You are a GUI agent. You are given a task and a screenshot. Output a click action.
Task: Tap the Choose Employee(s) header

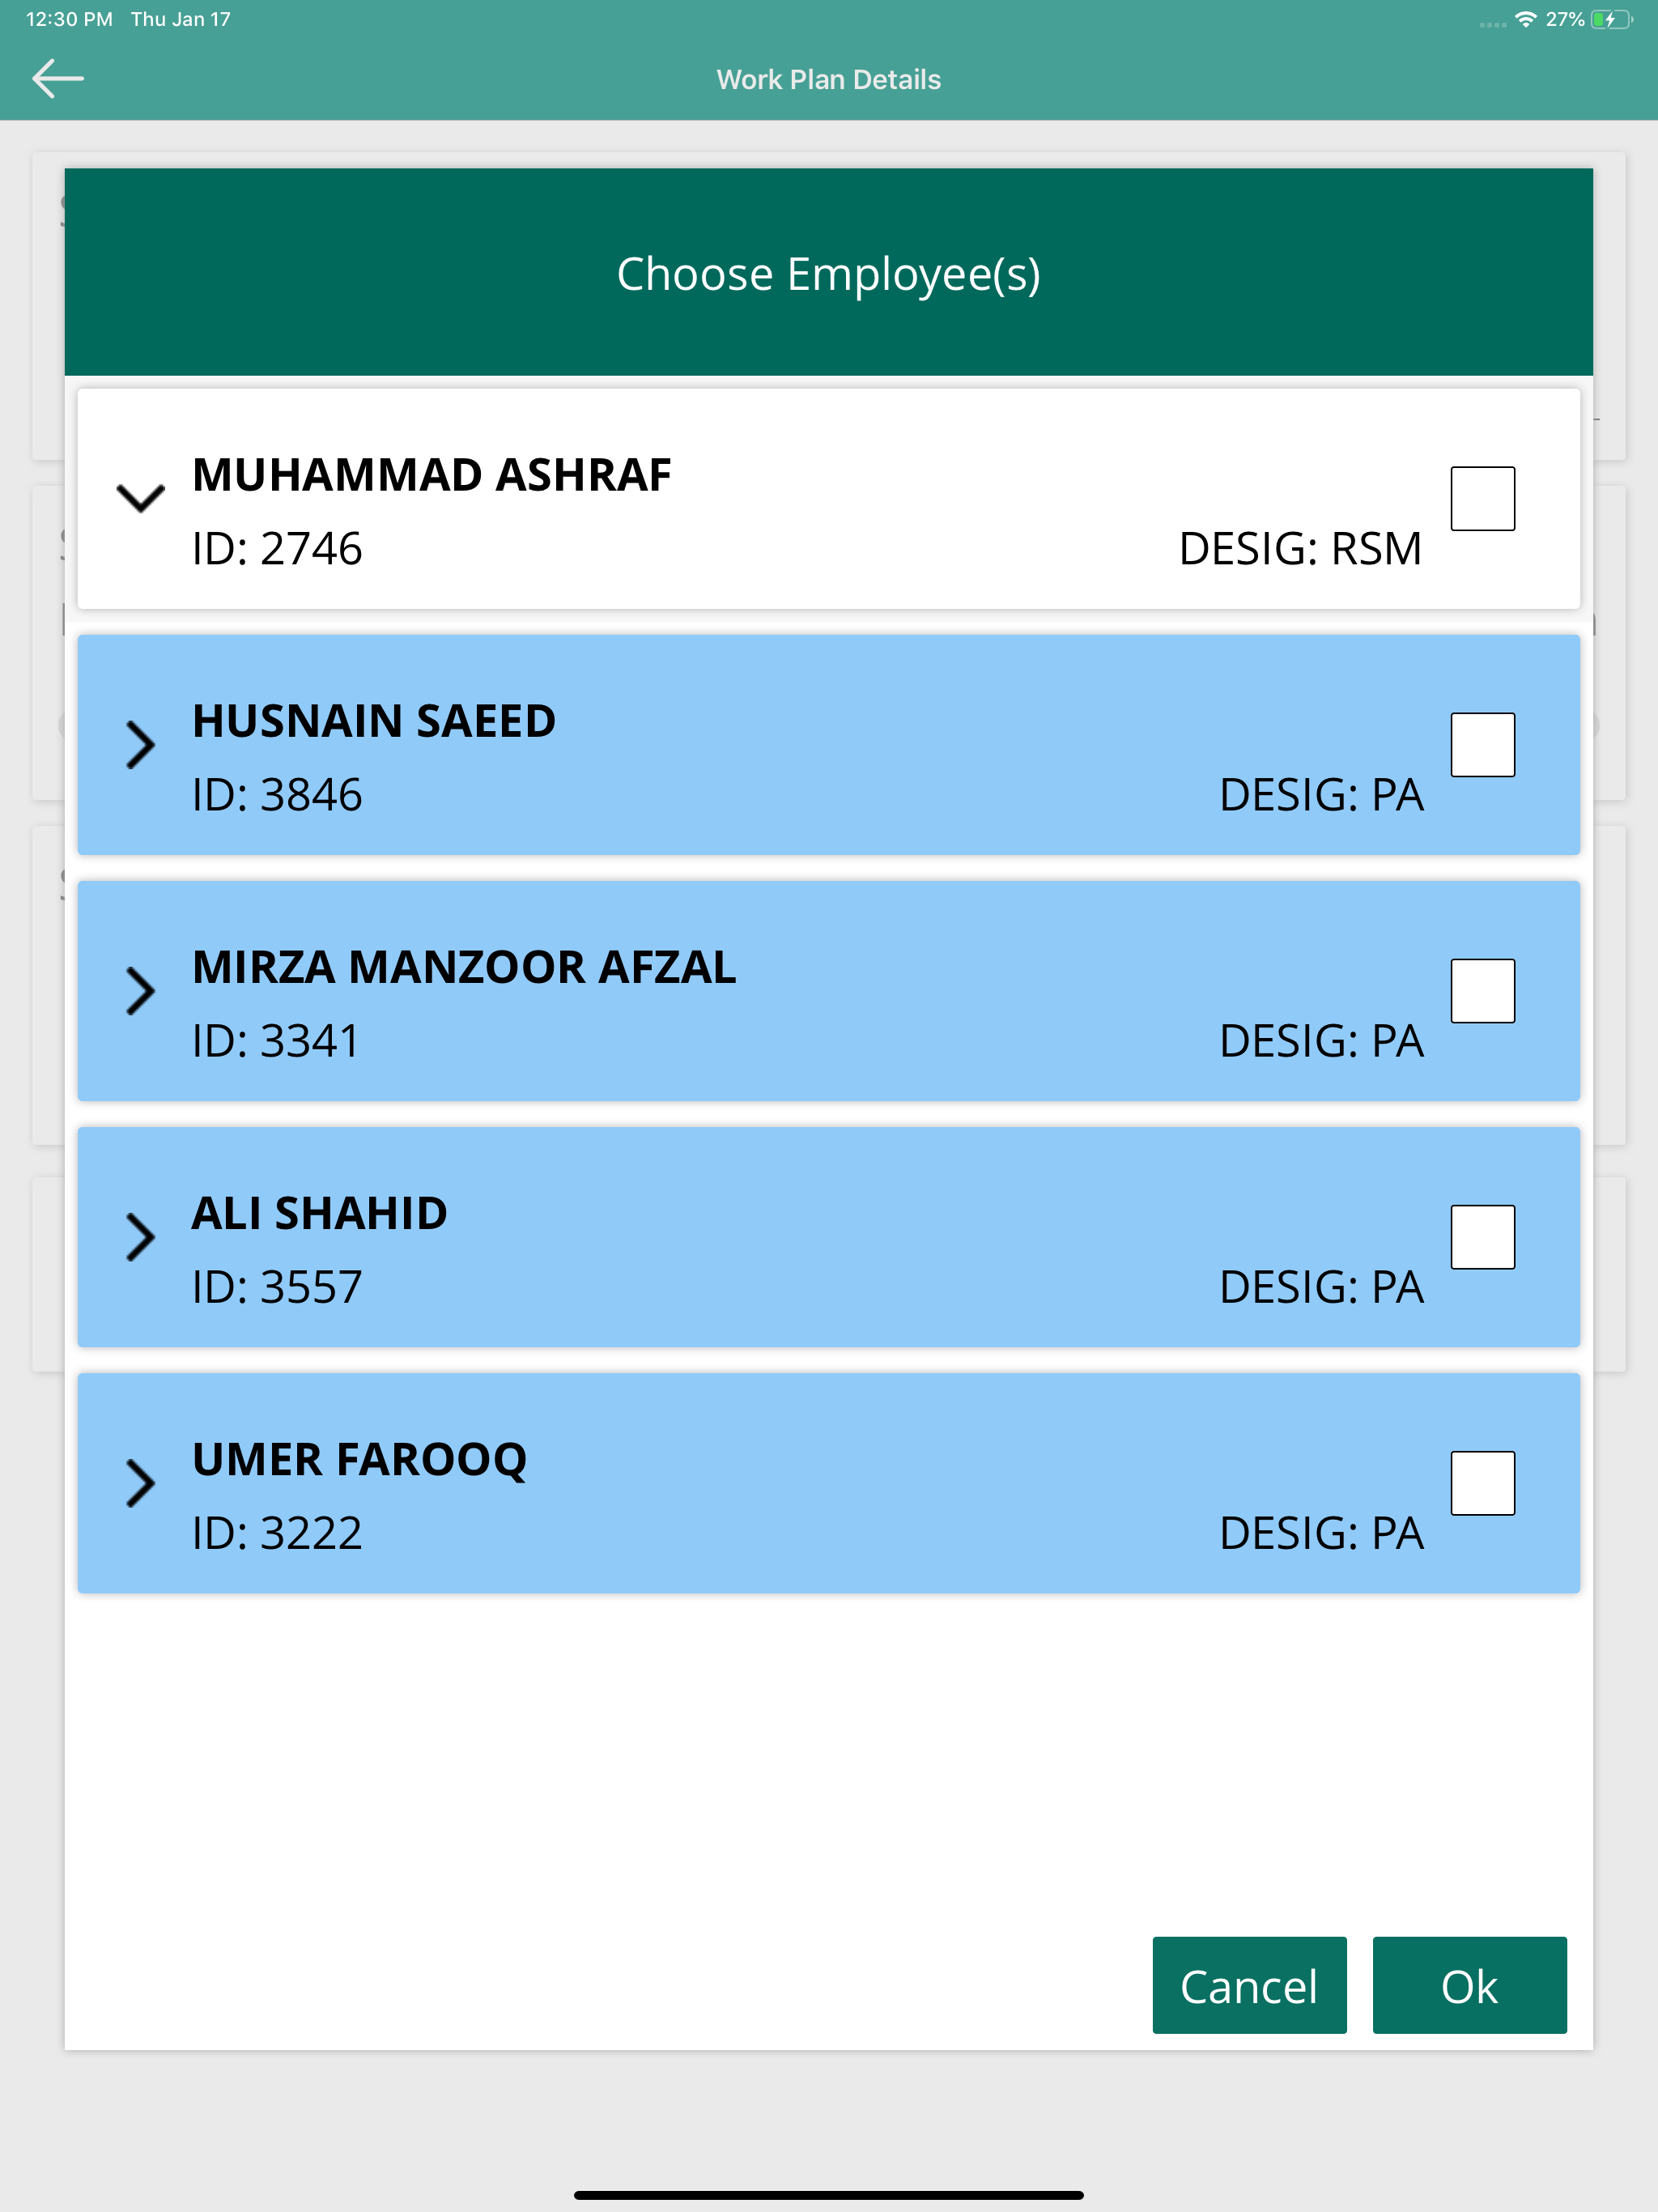pyautogui.click(x=829, y=272)
